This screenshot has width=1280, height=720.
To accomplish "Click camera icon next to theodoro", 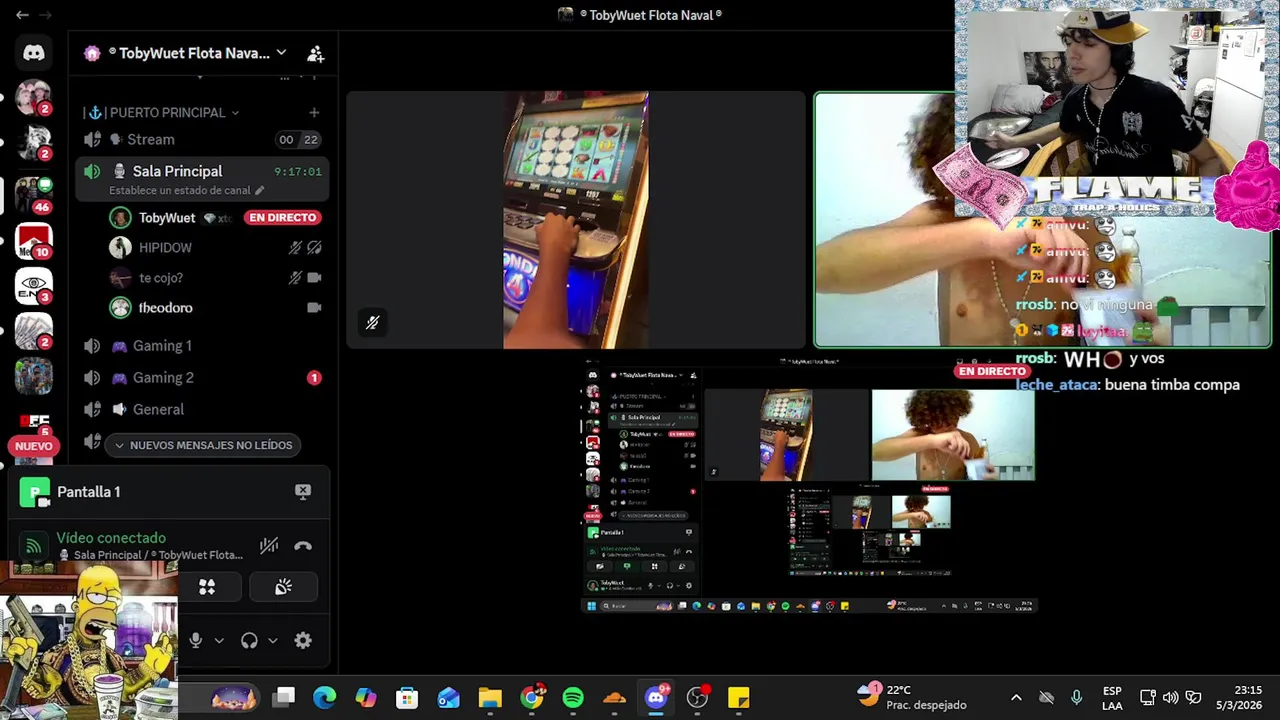I will 314,308.
